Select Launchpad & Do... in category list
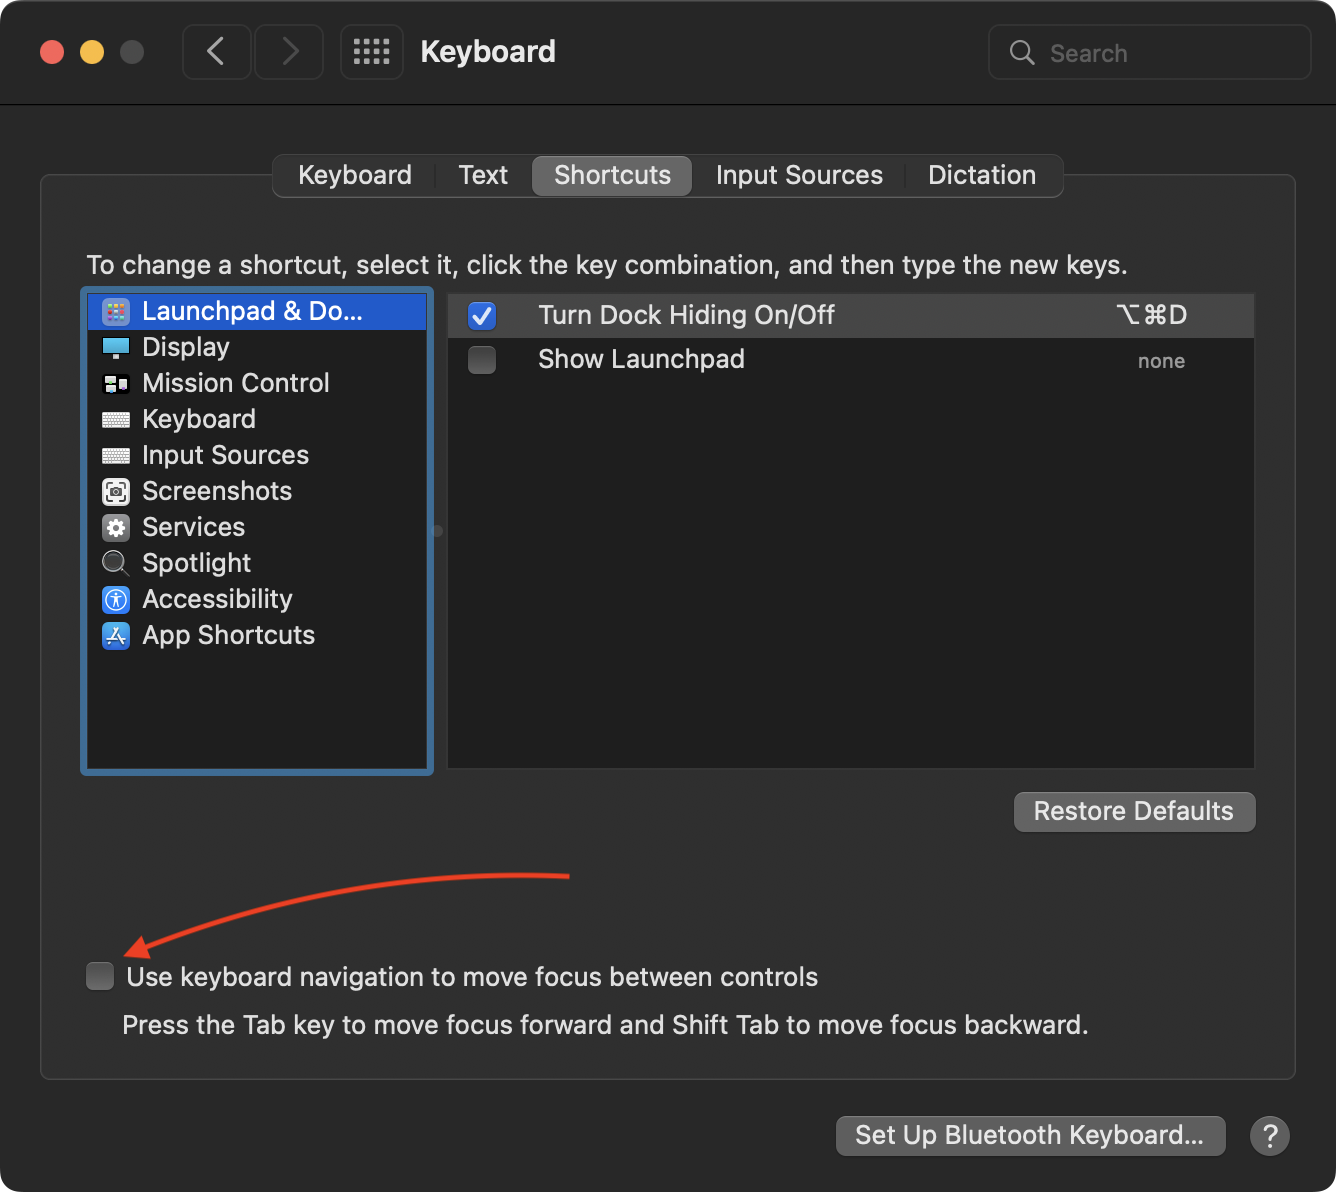 pos(257,312)
